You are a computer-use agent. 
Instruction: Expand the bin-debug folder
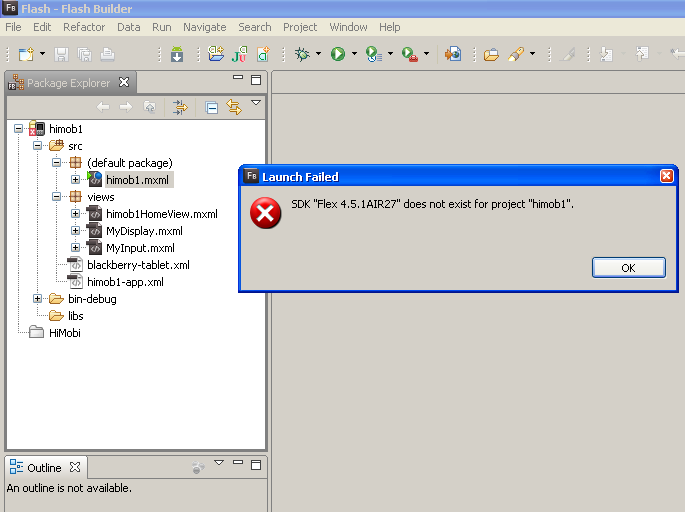(38, 299)
